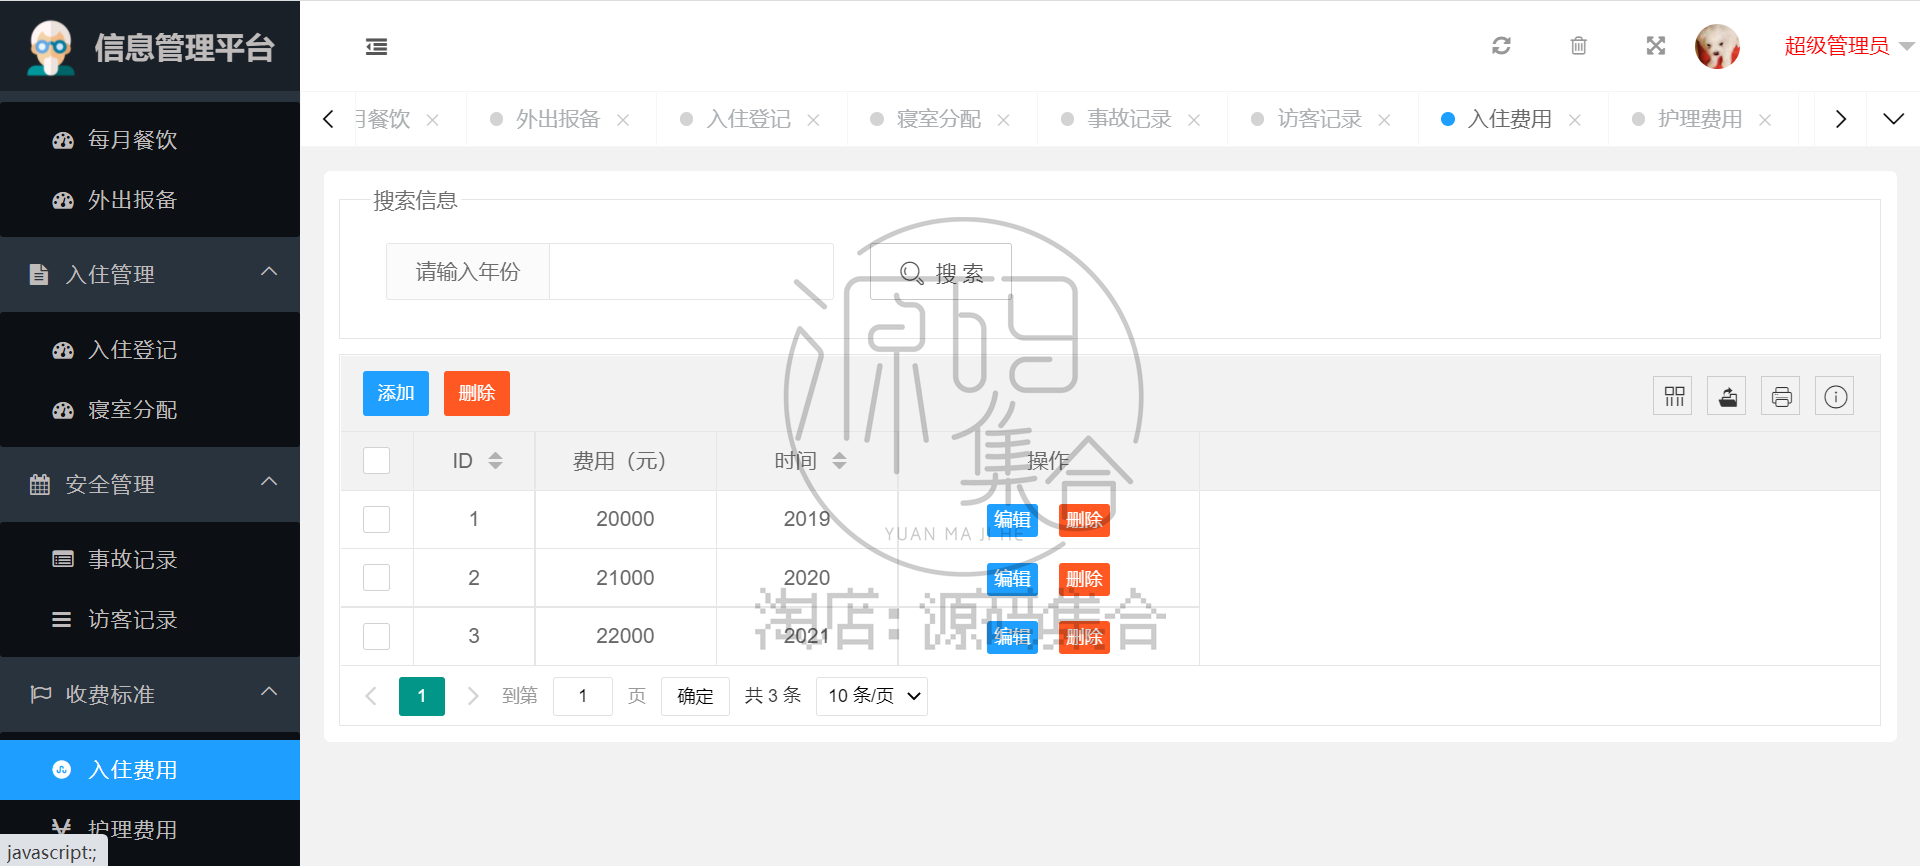Check the checkbox for row ID 1
The image size is (1920, 866).
pos(376,519)
